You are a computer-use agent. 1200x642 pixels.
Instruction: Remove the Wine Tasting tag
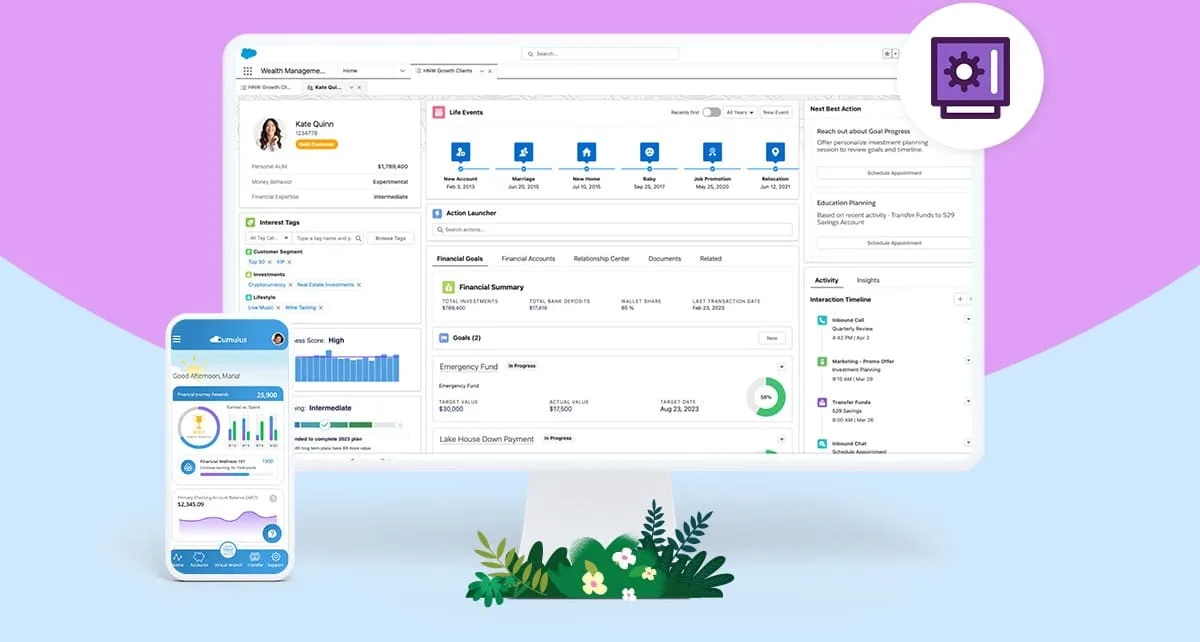point(321,308)
